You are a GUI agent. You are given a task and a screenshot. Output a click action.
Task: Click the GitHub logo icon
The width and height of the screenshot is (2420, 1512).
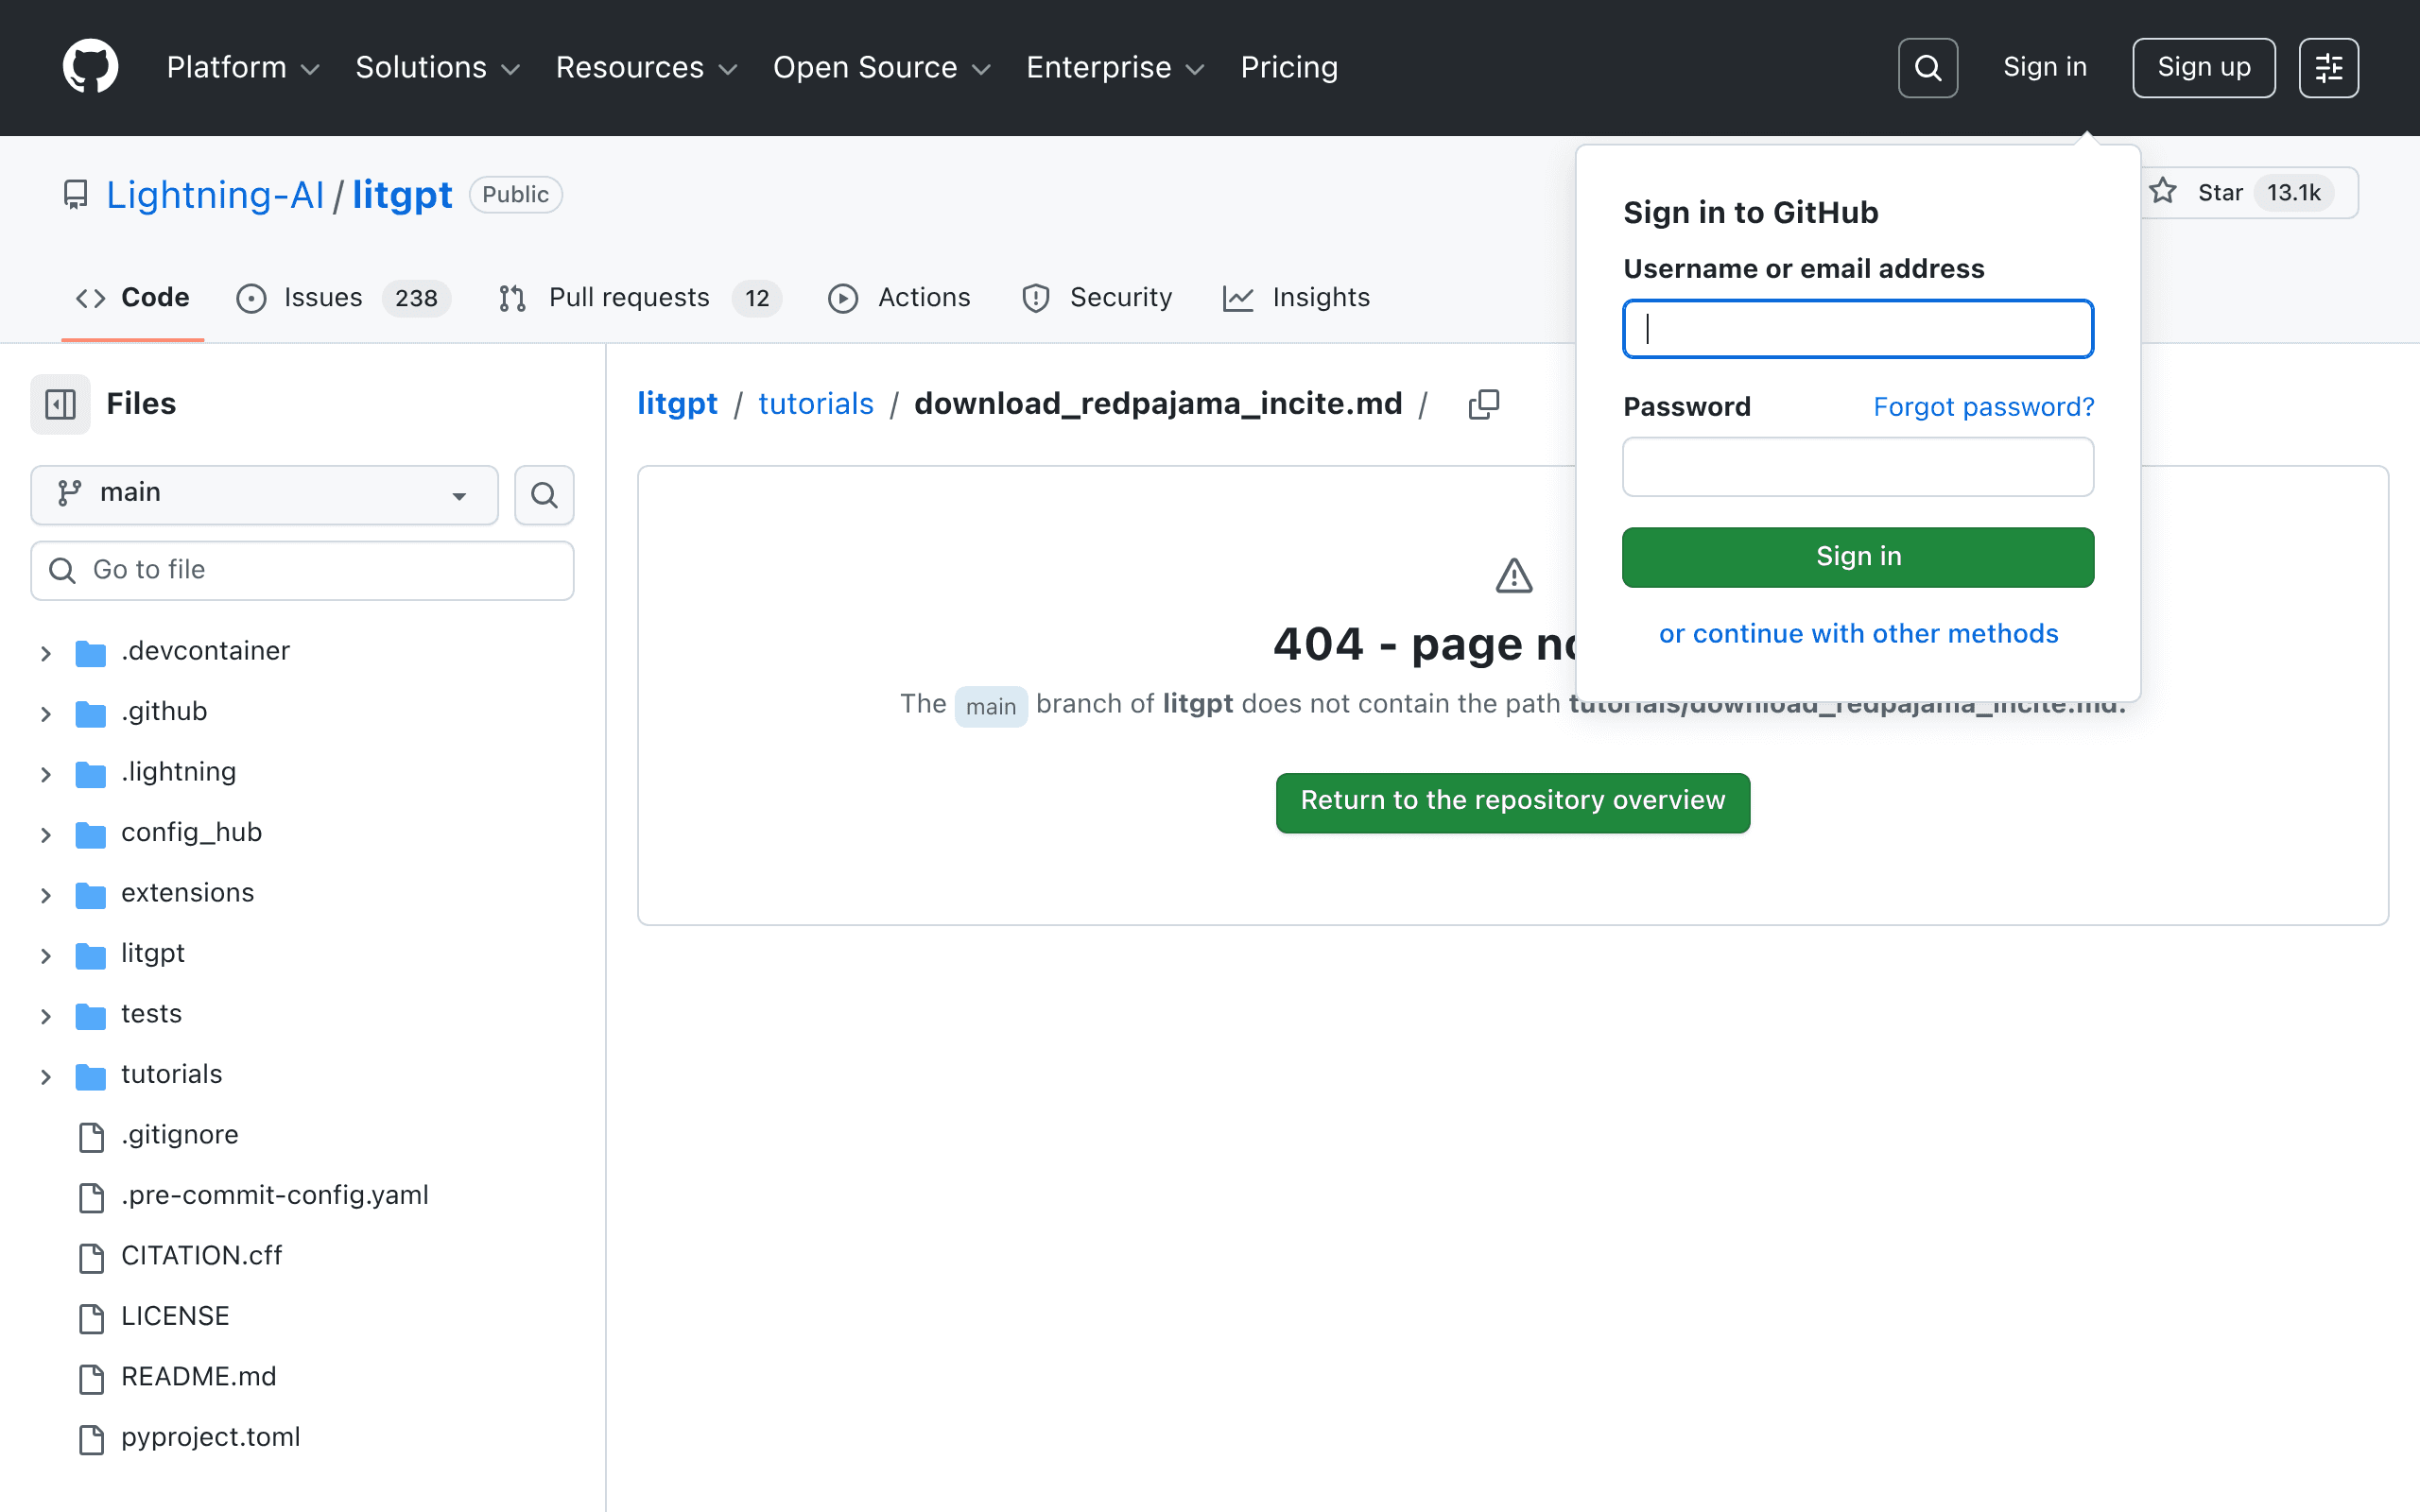pos(90,67)
